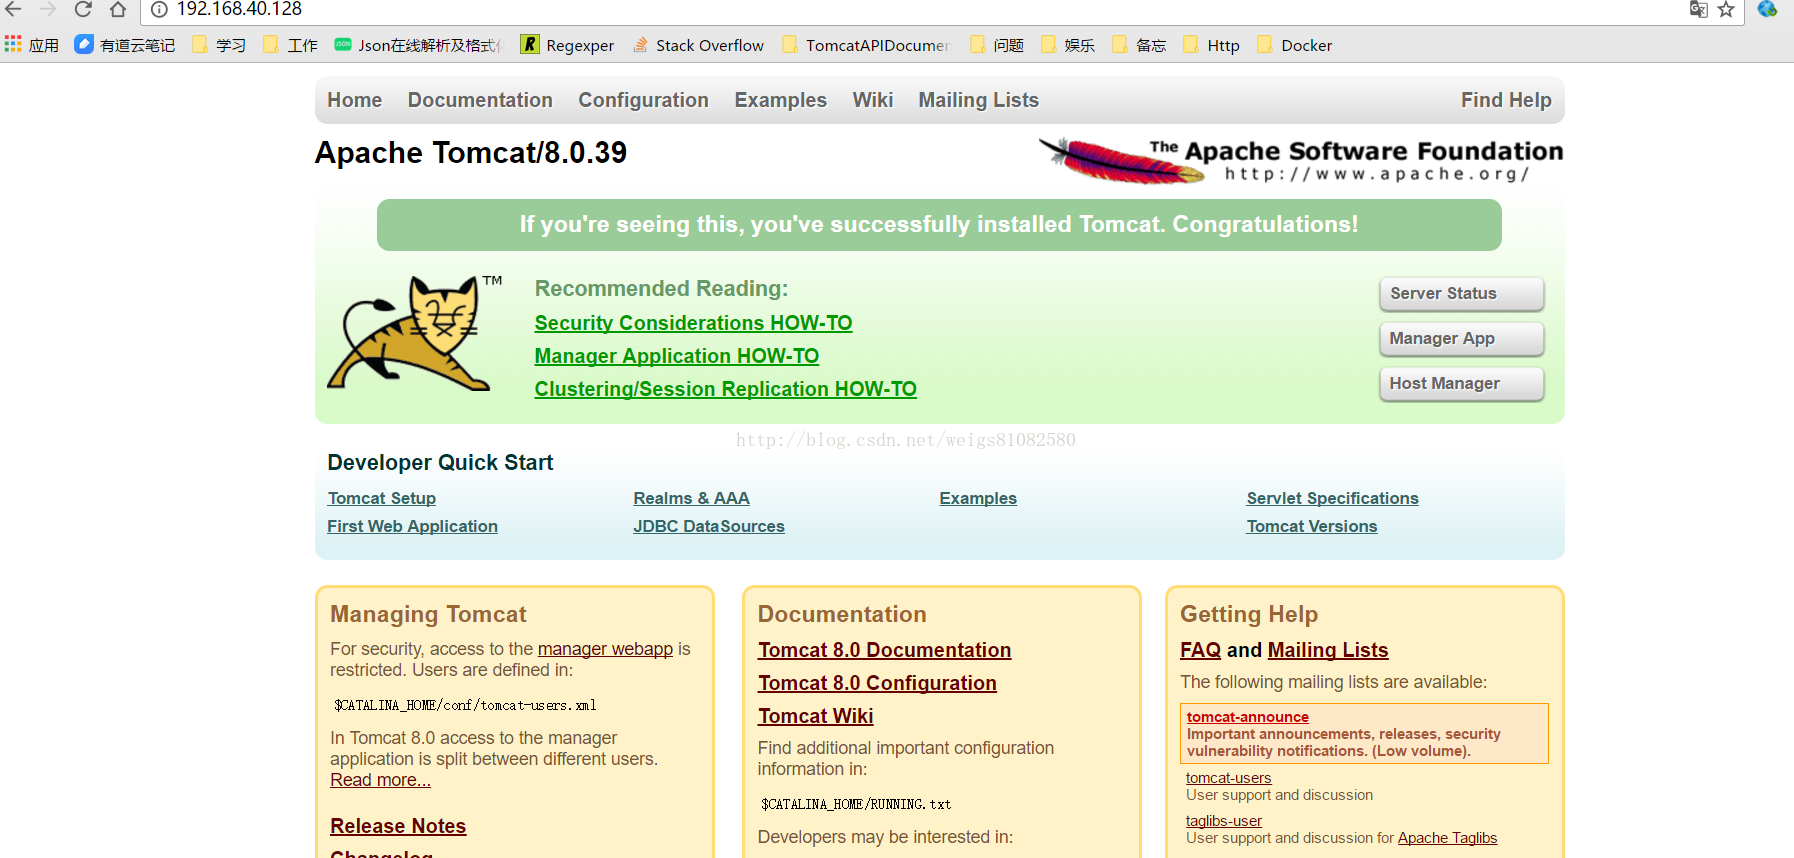Open the Tomcat Versions link
The image size is (1794, 858).
pos(1312,526)
